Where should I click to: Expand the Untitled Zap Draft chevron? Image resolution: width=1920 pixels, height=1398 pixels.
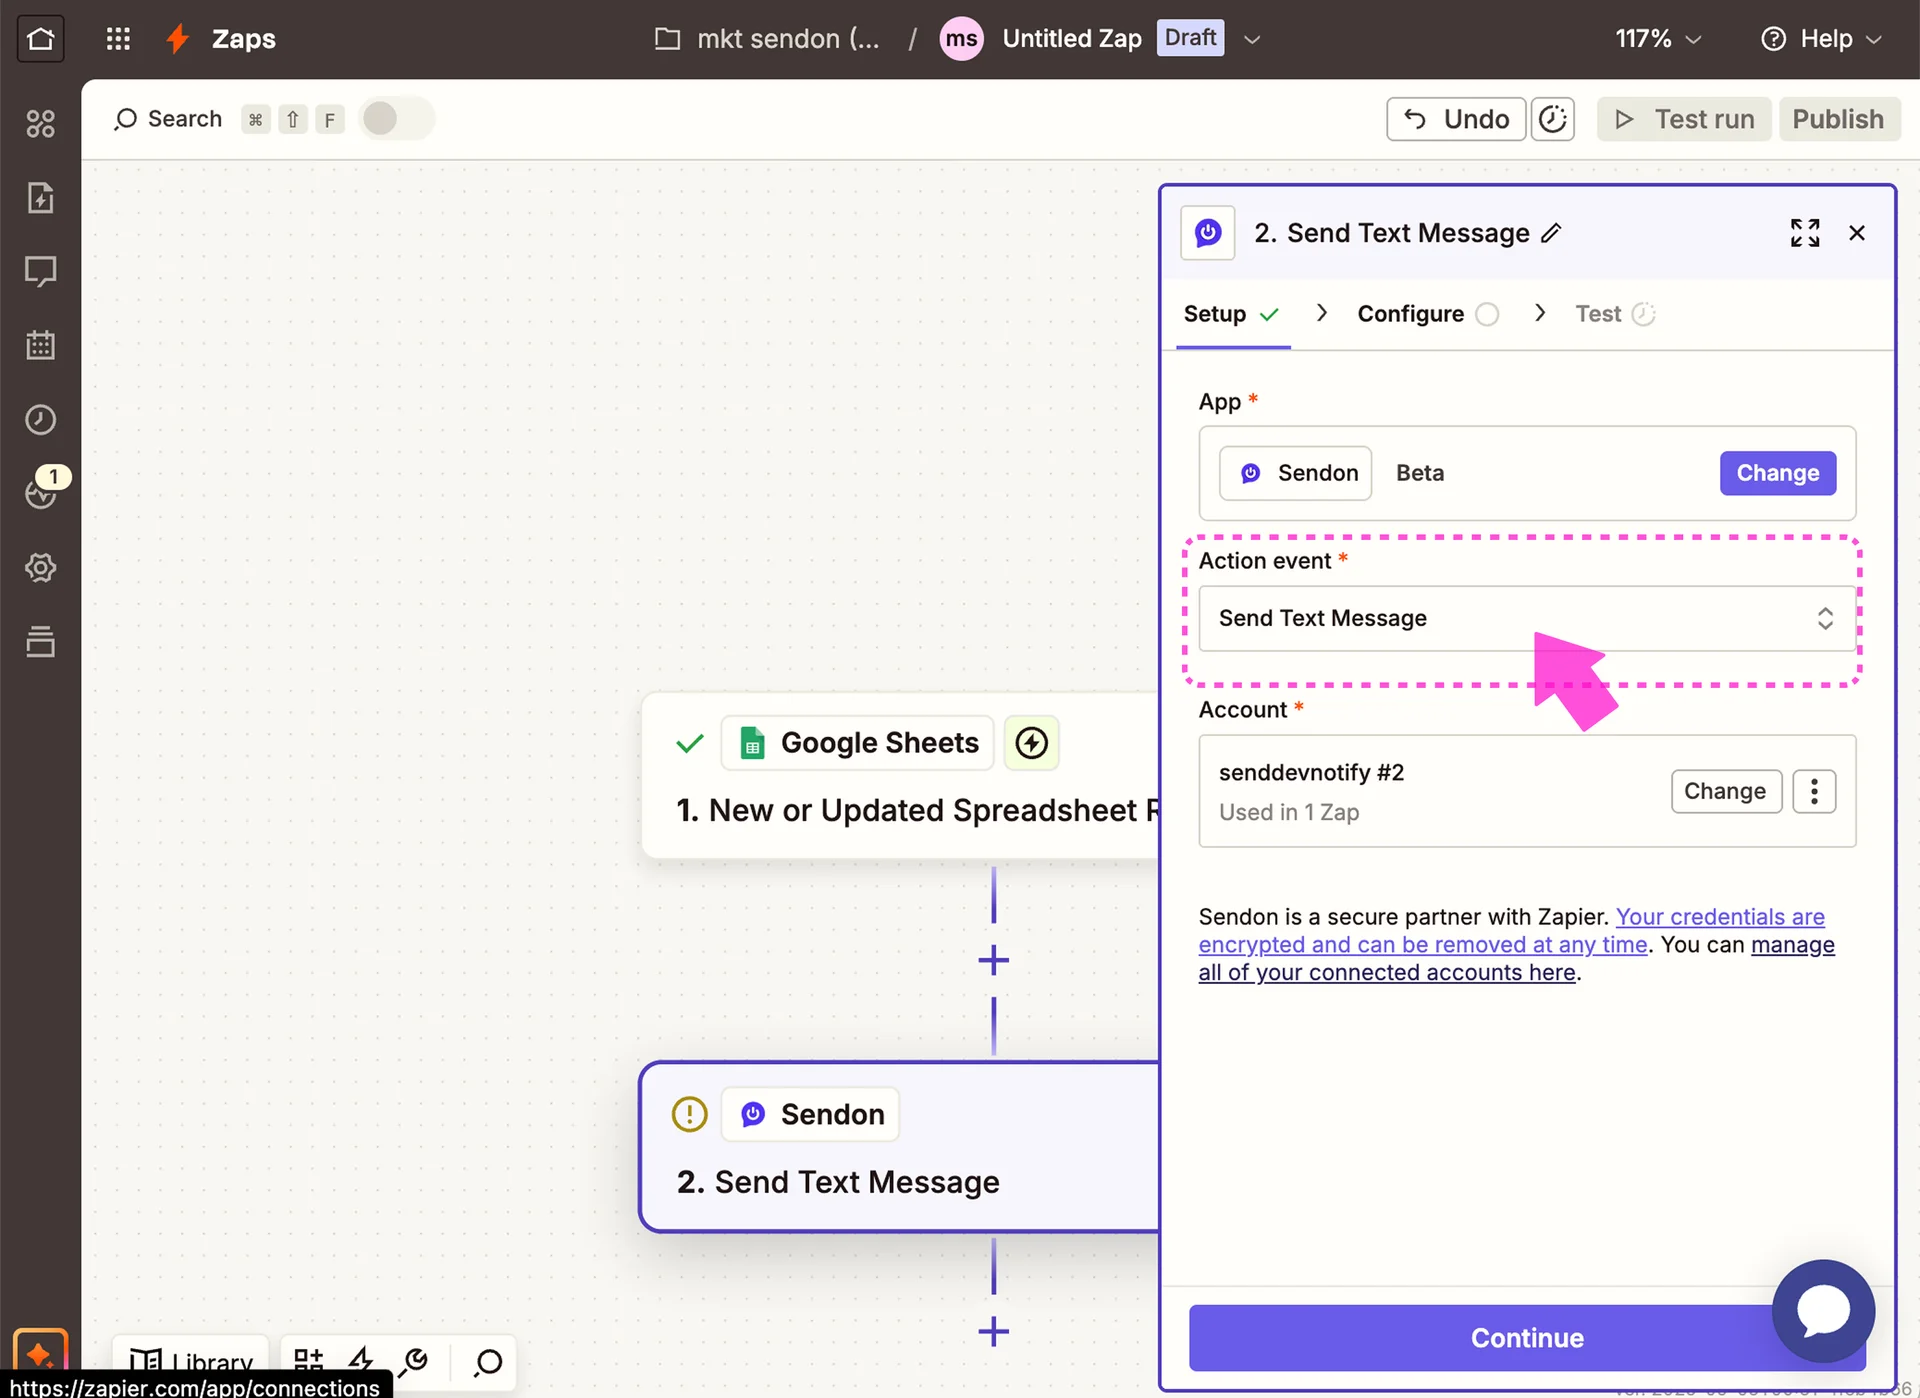pos(1252,39)
